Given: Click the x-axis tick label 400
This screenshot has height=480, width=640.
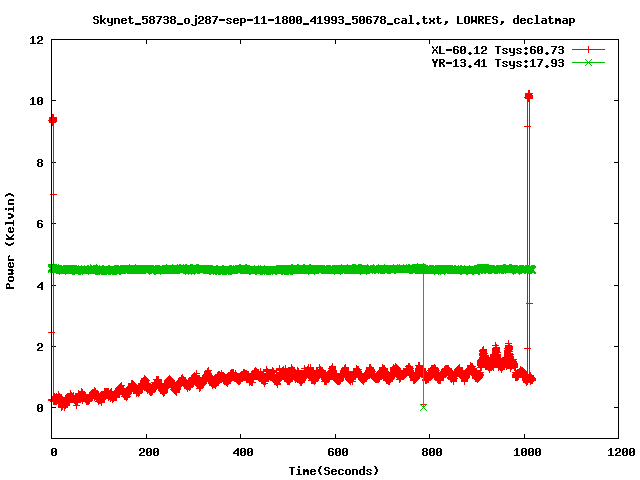Looking at the screenshot, I should (x=241, y=453).
